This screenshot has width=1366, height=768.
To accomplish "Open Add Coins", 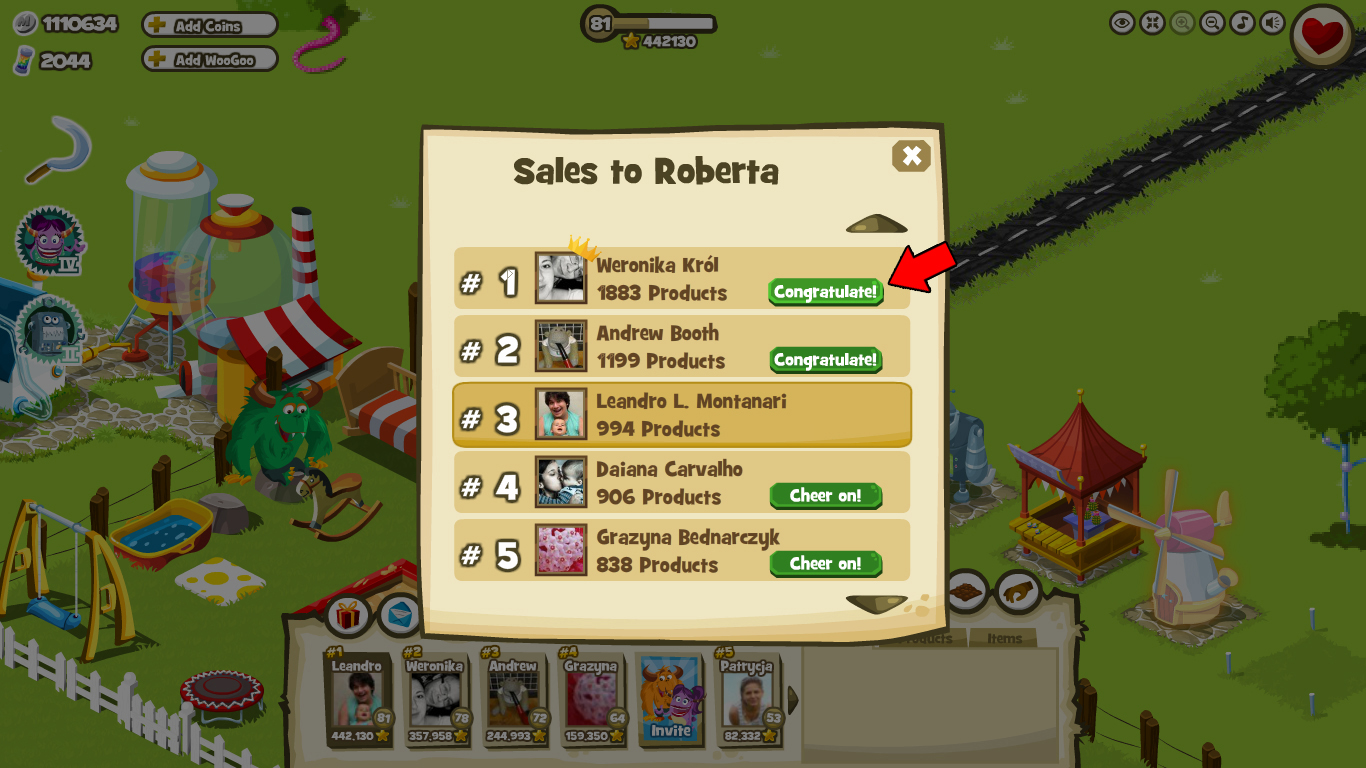I will click(x=210, y=26).
